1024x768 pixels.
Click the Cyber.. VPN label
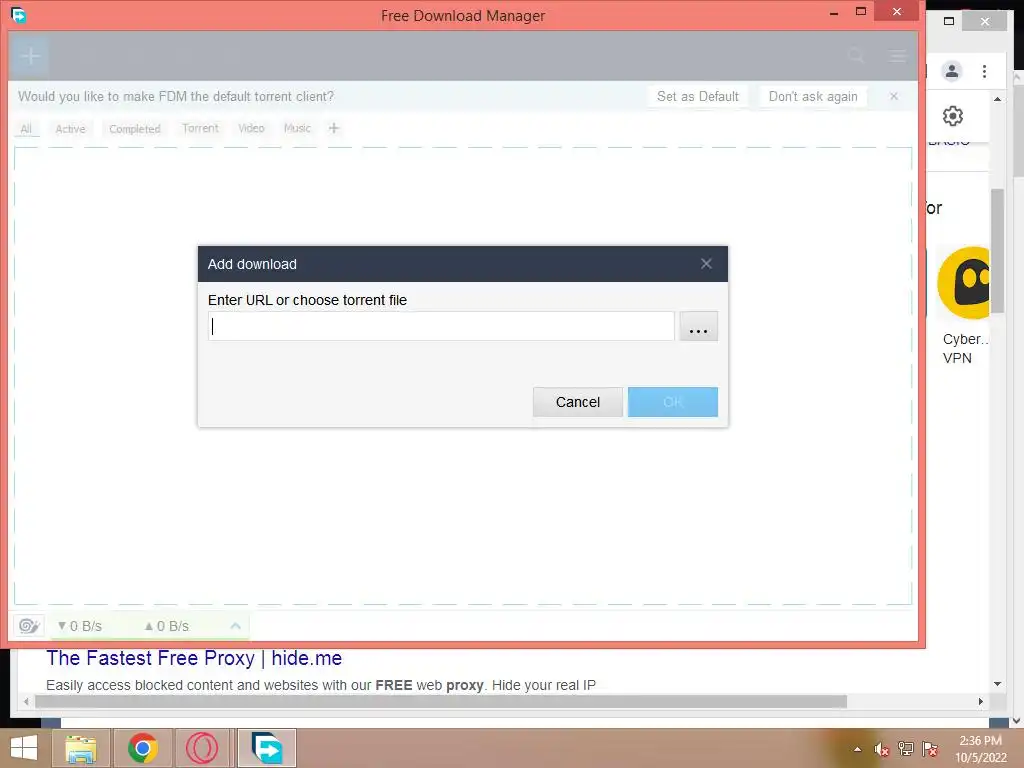click(965, 348)
